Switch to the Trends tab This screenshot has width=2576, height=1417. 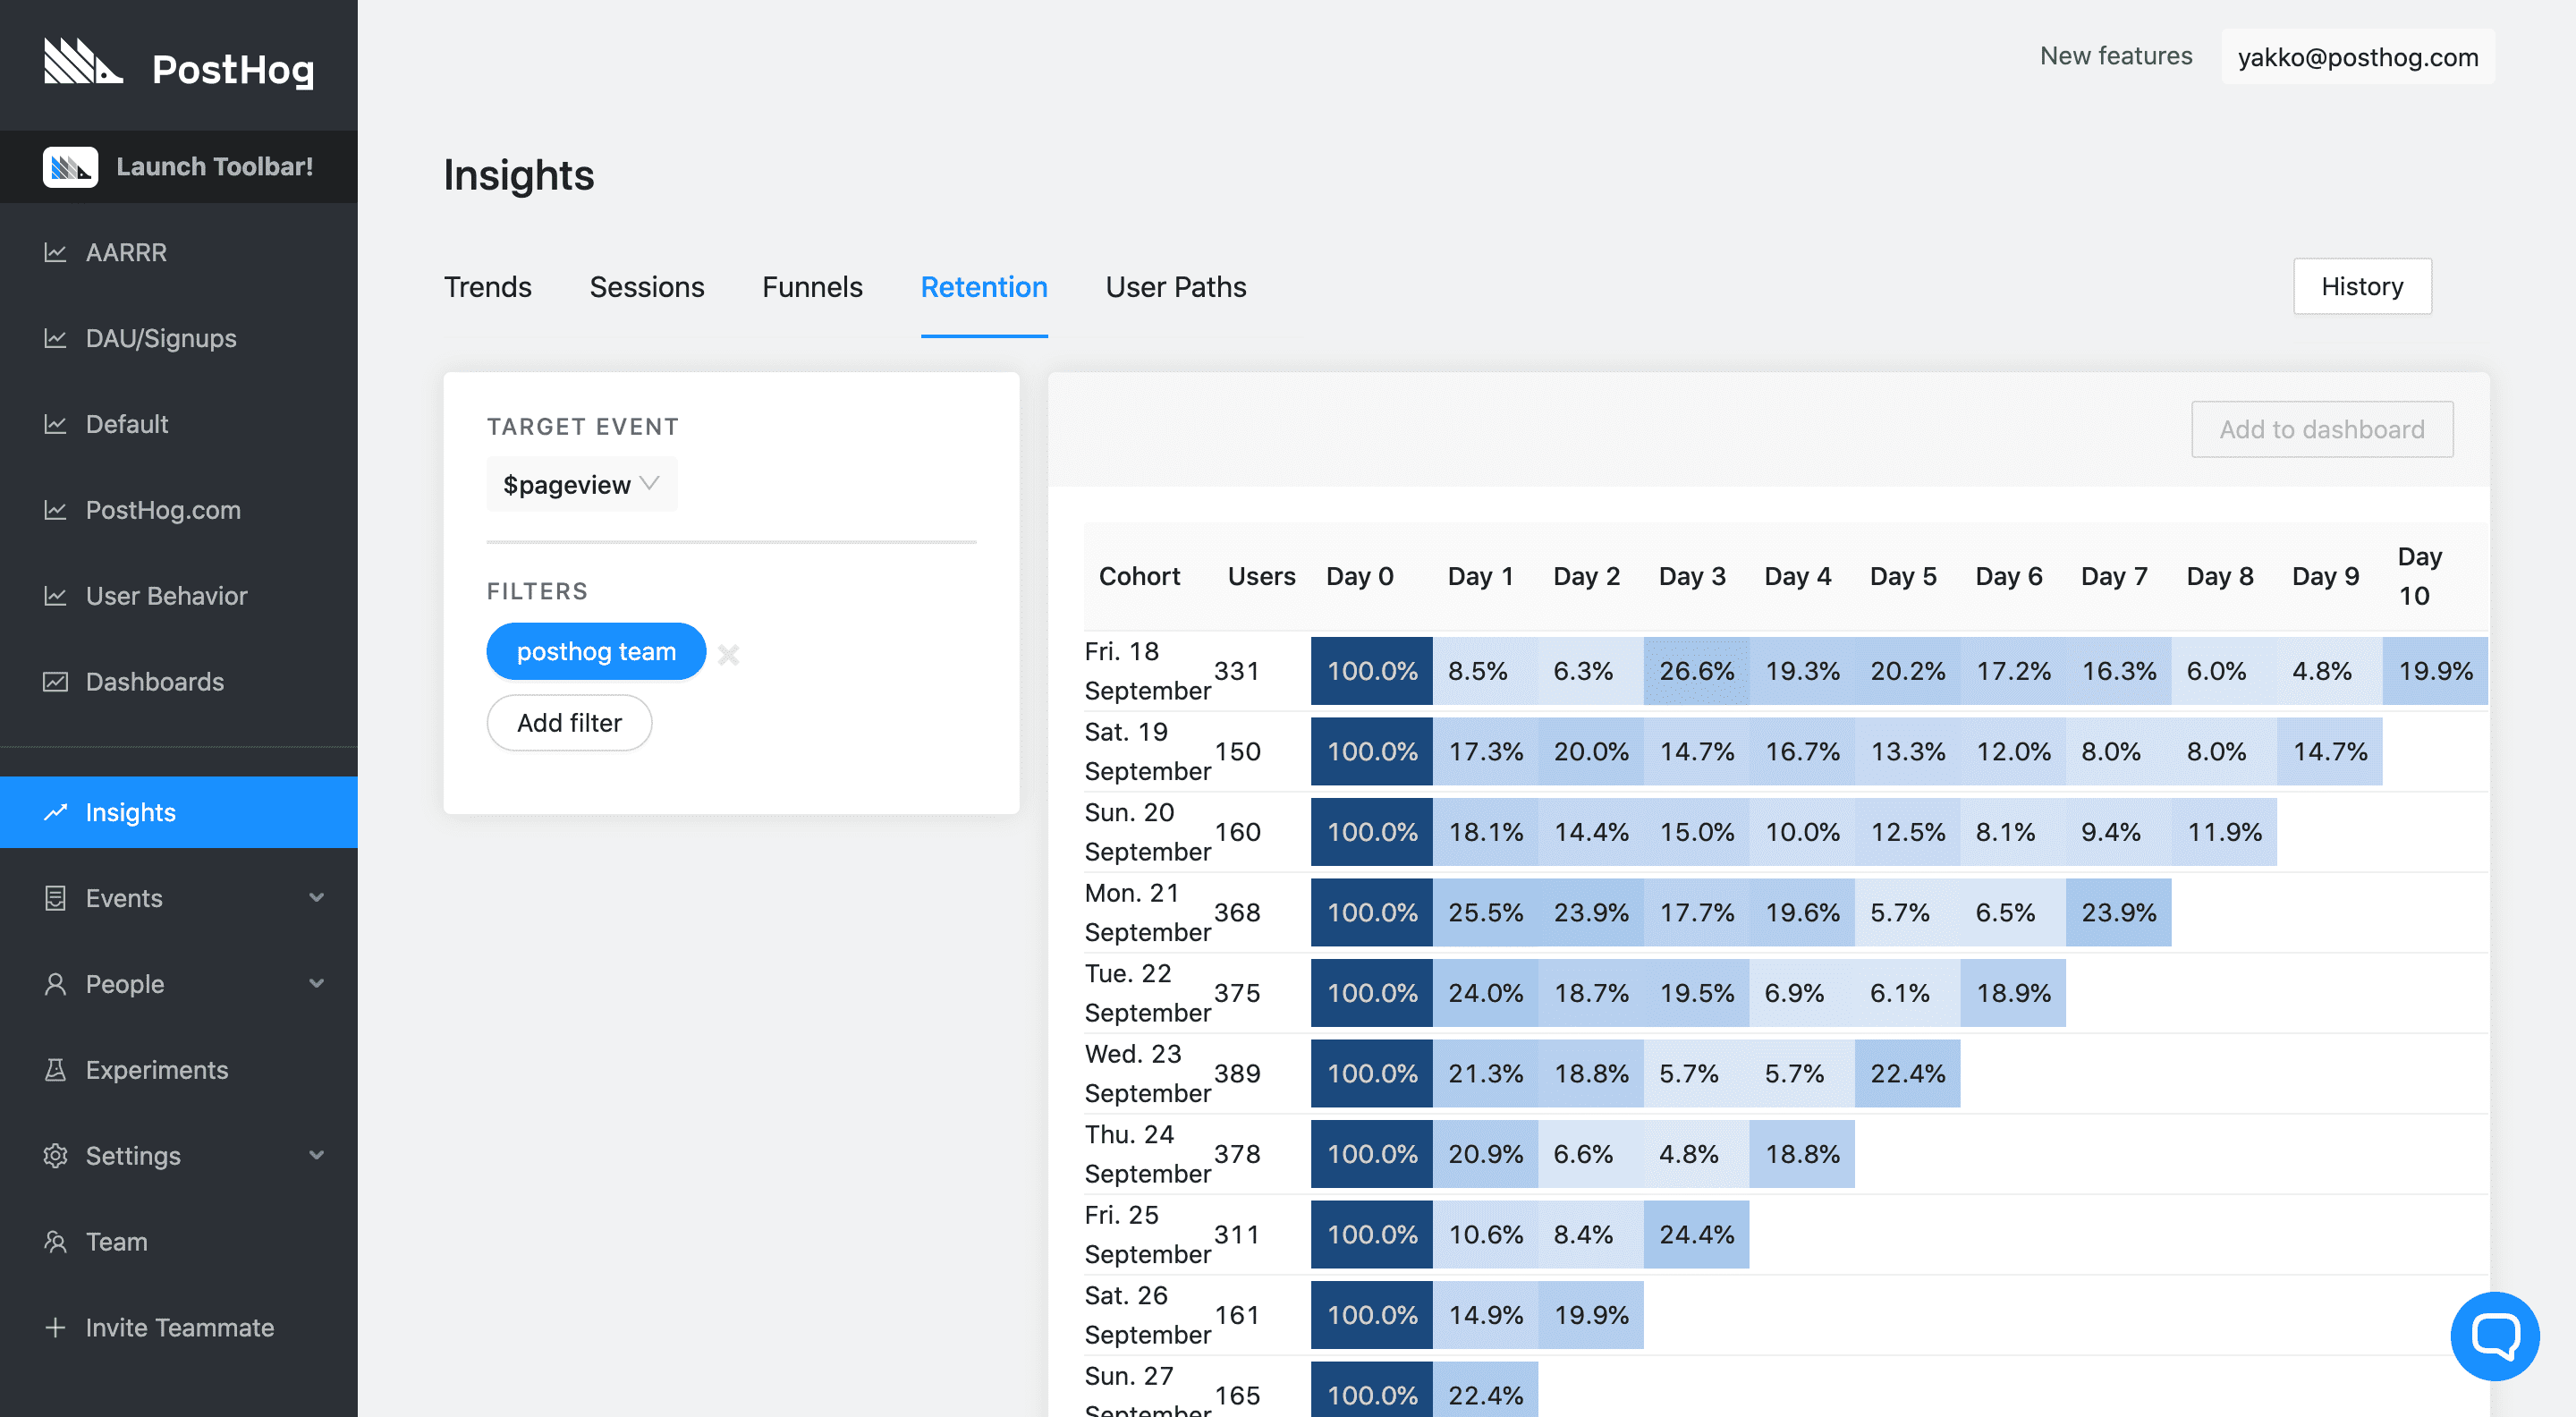(488, 287)
